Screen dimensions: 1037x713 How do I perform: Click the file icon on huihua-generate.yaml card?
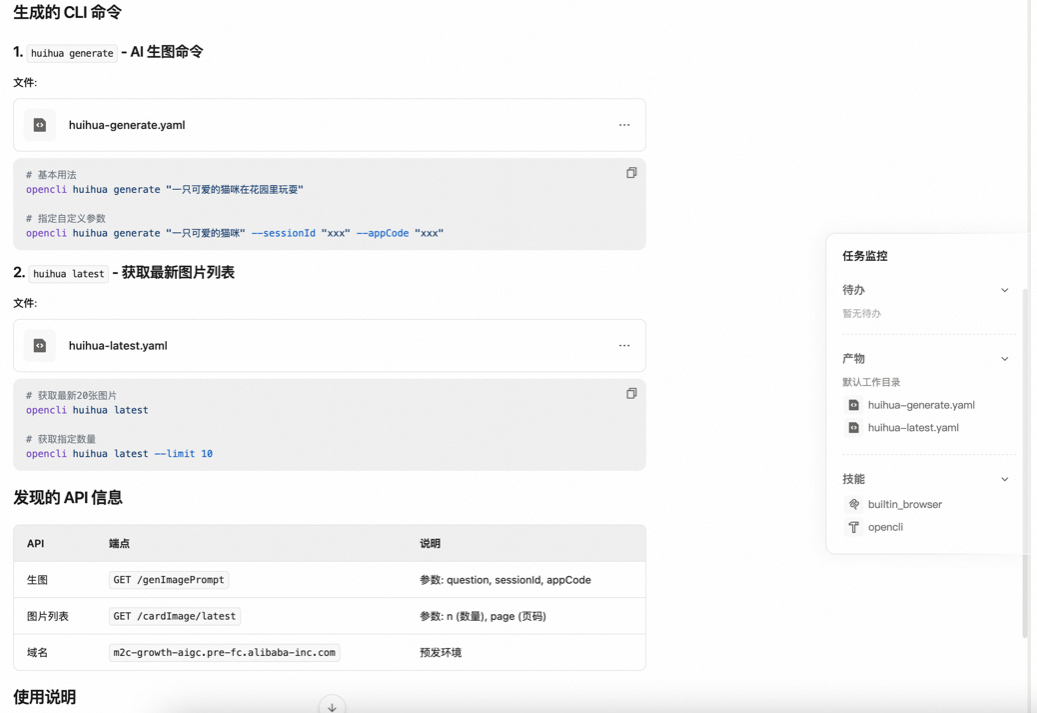(39, 125)
